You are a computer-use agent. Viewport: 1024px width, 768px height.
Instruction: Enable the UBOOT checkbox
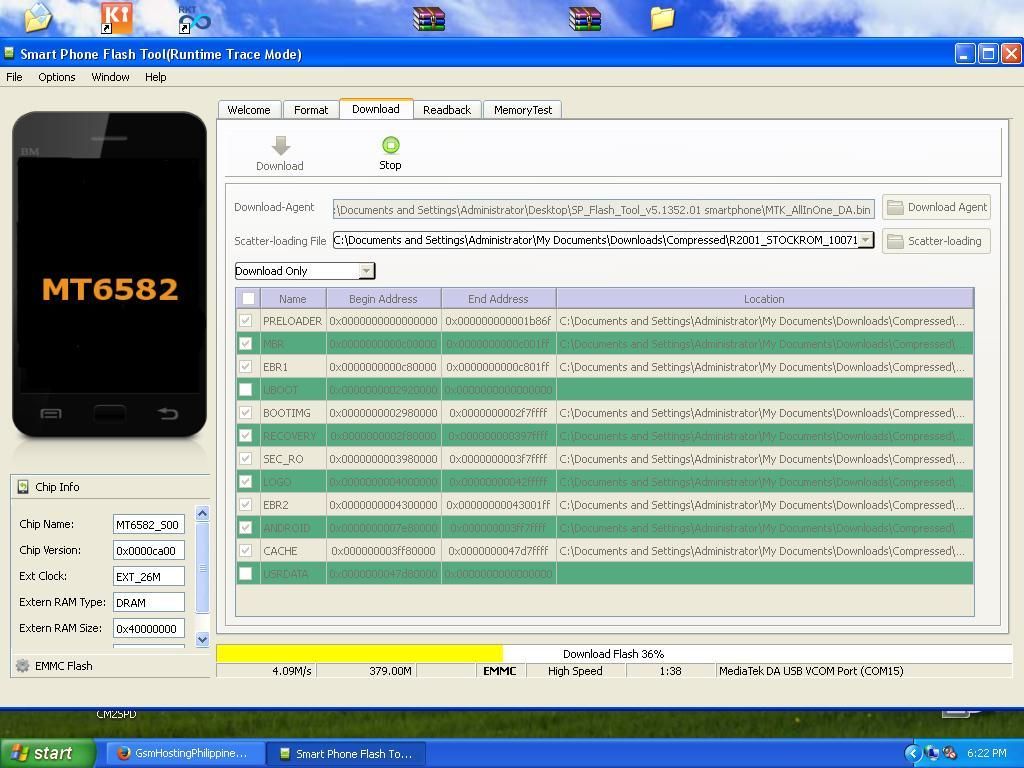point(246,389)
